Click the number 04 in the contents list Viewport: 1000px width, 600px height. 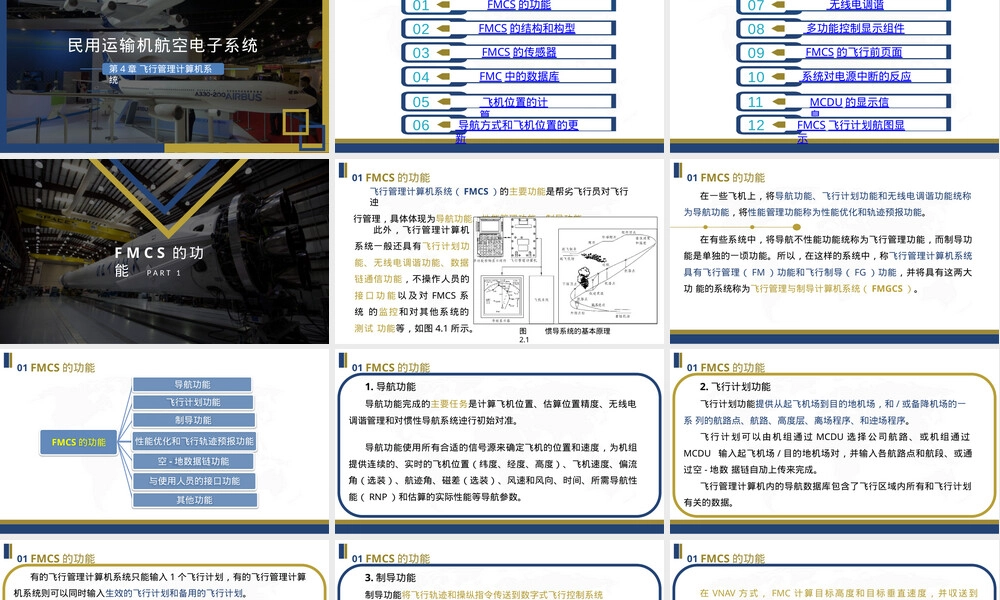pyautogui.click(x=421, y=77)
